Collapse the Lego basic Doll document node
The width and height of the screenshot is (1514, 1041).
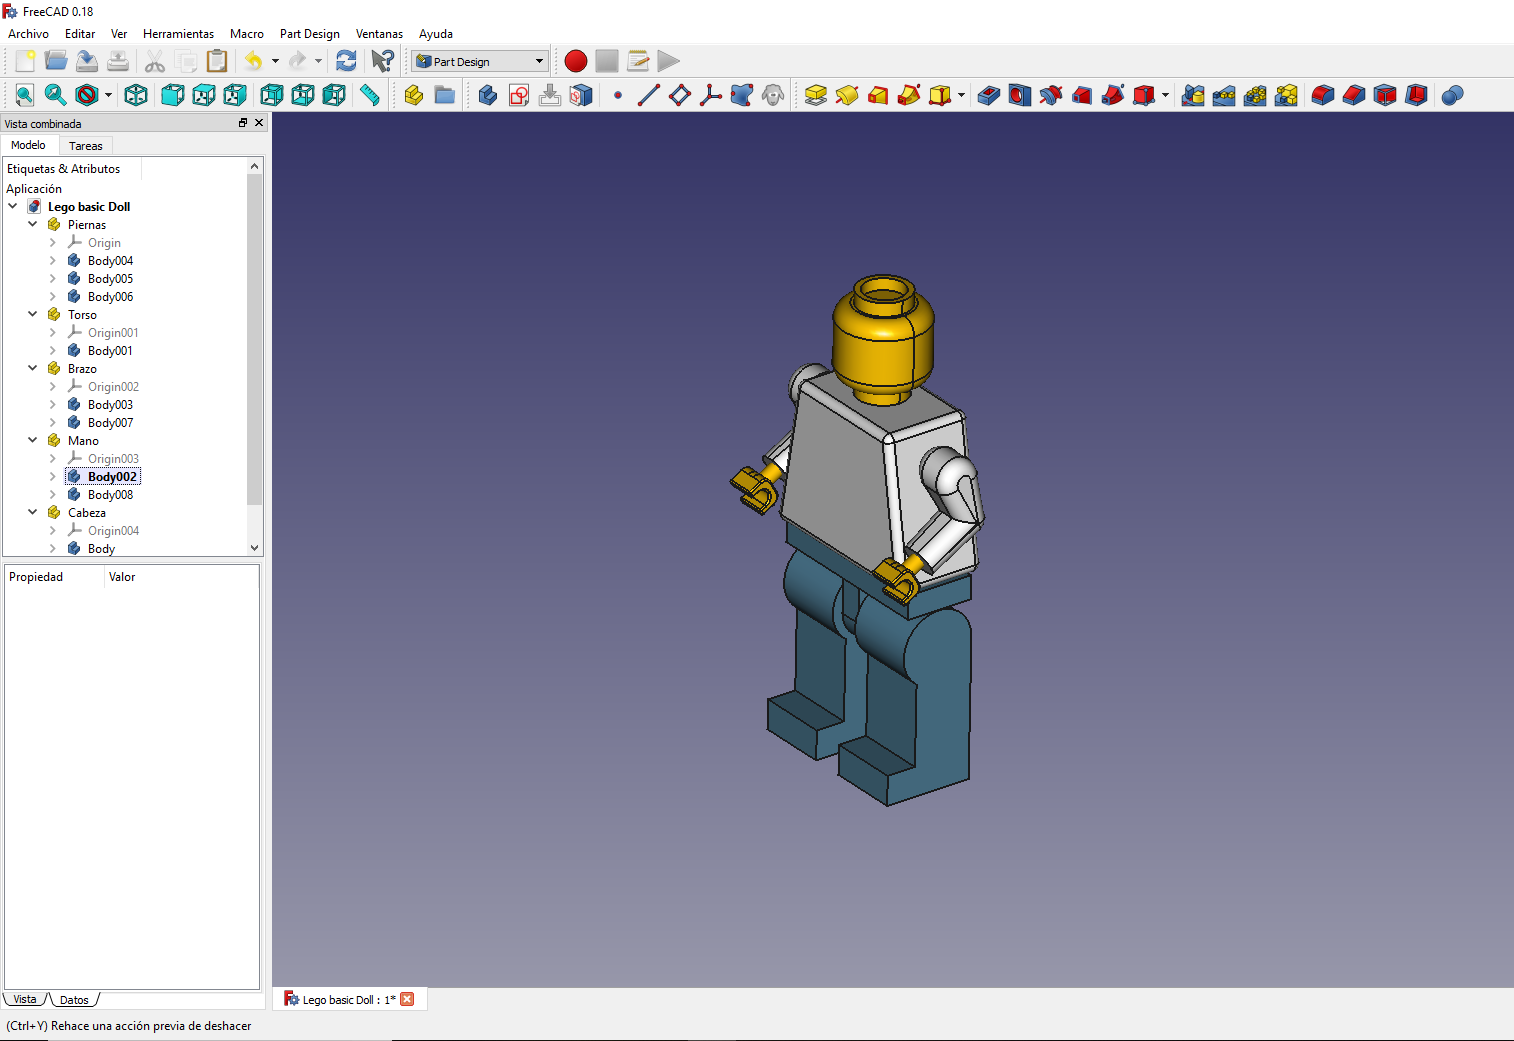click(x=12, y=206)
